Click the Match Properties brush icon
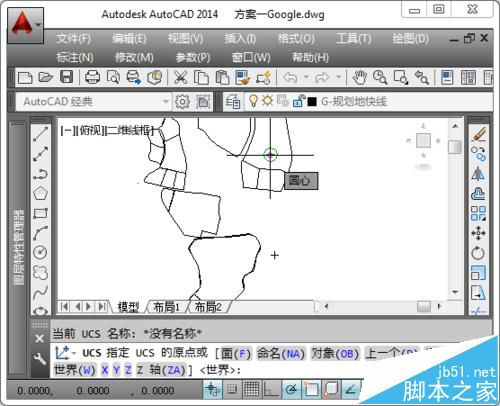The height and width of the screenshot is (406, 500). pos(242,77)
